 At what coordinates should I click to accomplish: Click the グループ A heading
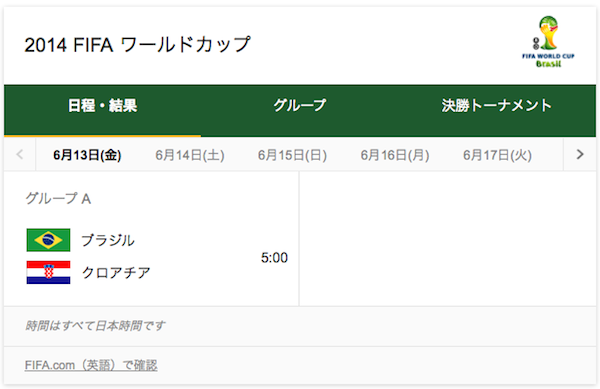point(58,199)
